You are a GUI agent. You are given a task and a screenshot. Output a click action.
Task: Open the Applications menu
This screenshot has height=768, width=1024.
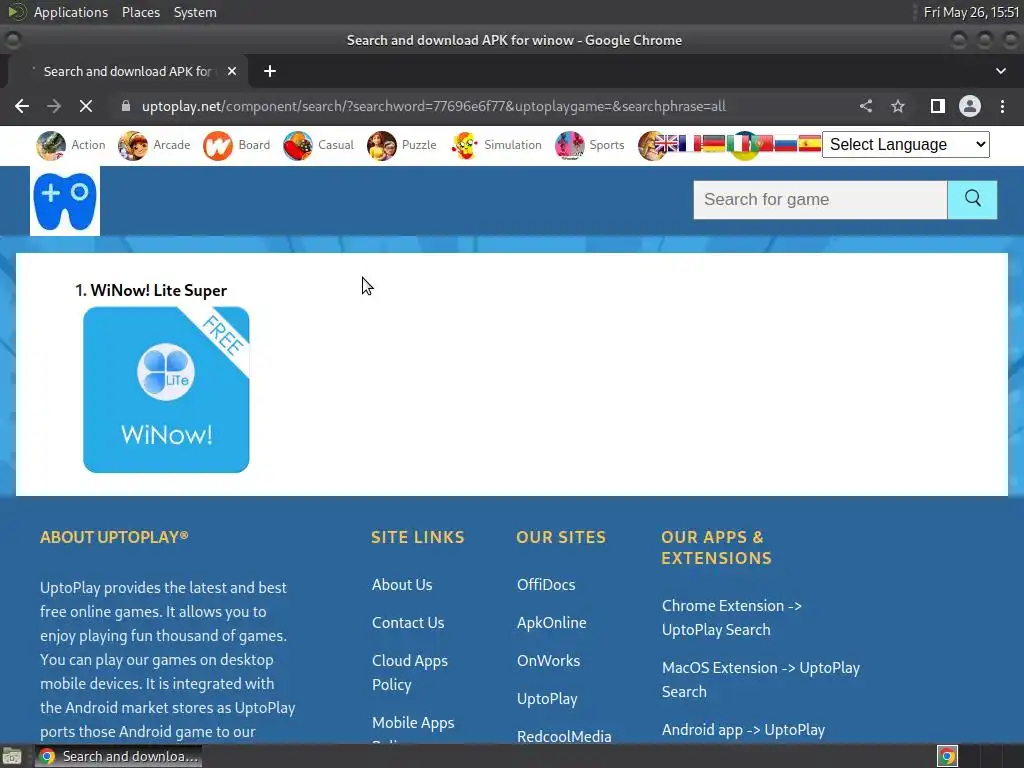pyautogui.click(x=71, y=12)
